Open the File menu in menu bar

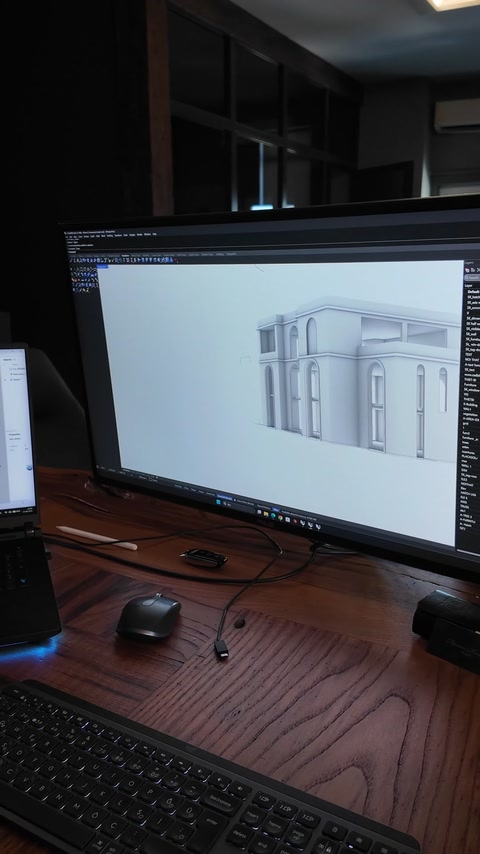click(x=66, y=236)
